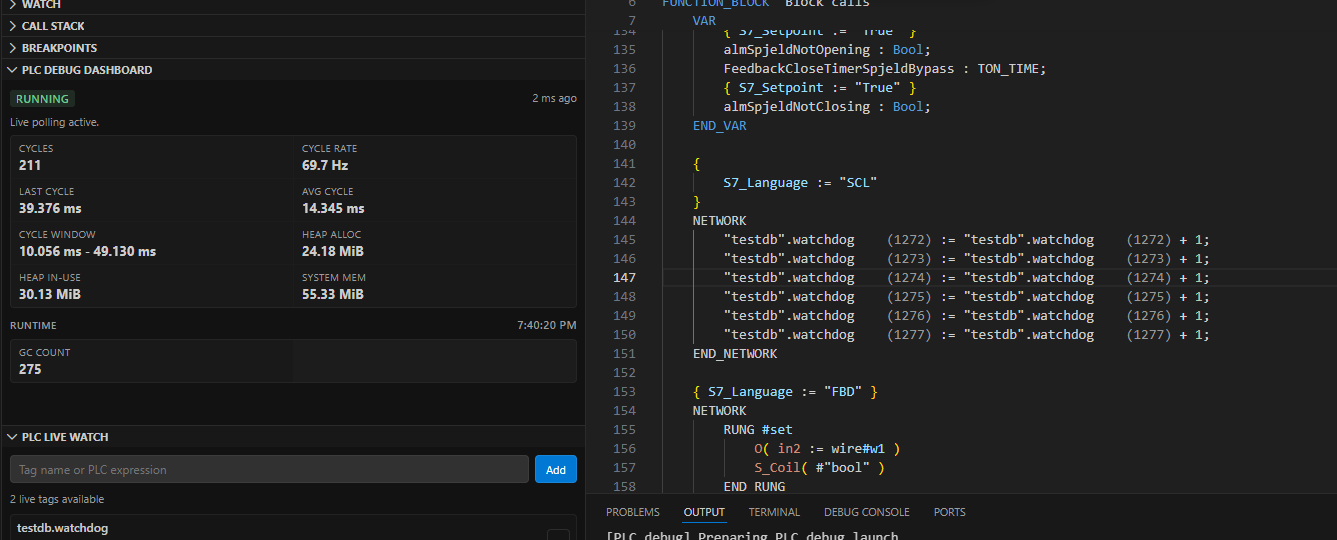
Task: Click the heap in-use value 30.13 MiB
Action: click(x=50, y=294)
